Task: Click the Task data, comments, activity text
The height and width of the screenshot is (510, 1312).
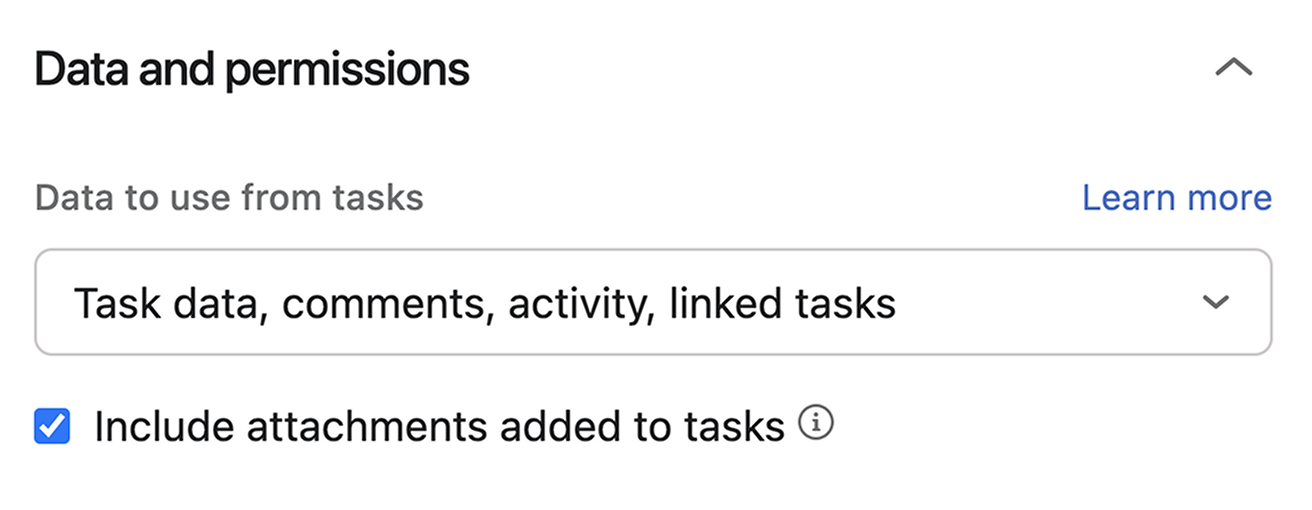Action: point(484,303)
